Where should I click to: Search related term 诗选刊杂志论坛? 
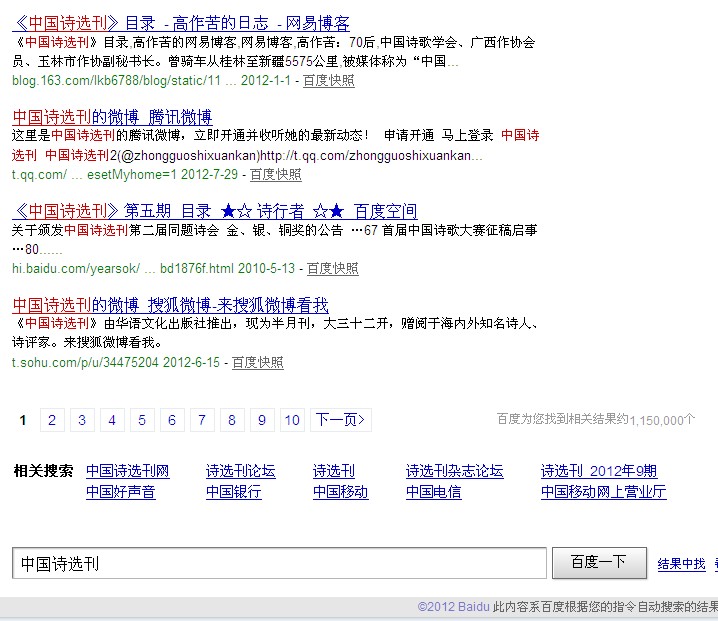tap(454, 471)
